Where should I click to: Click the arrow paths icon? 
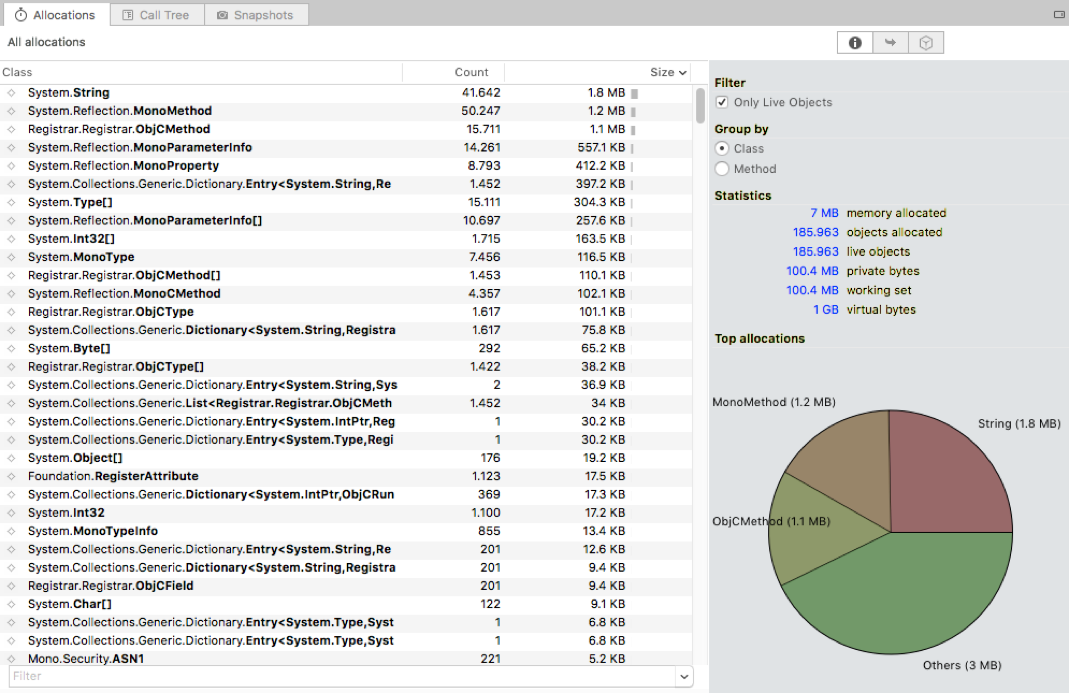(x=890, y=43)
